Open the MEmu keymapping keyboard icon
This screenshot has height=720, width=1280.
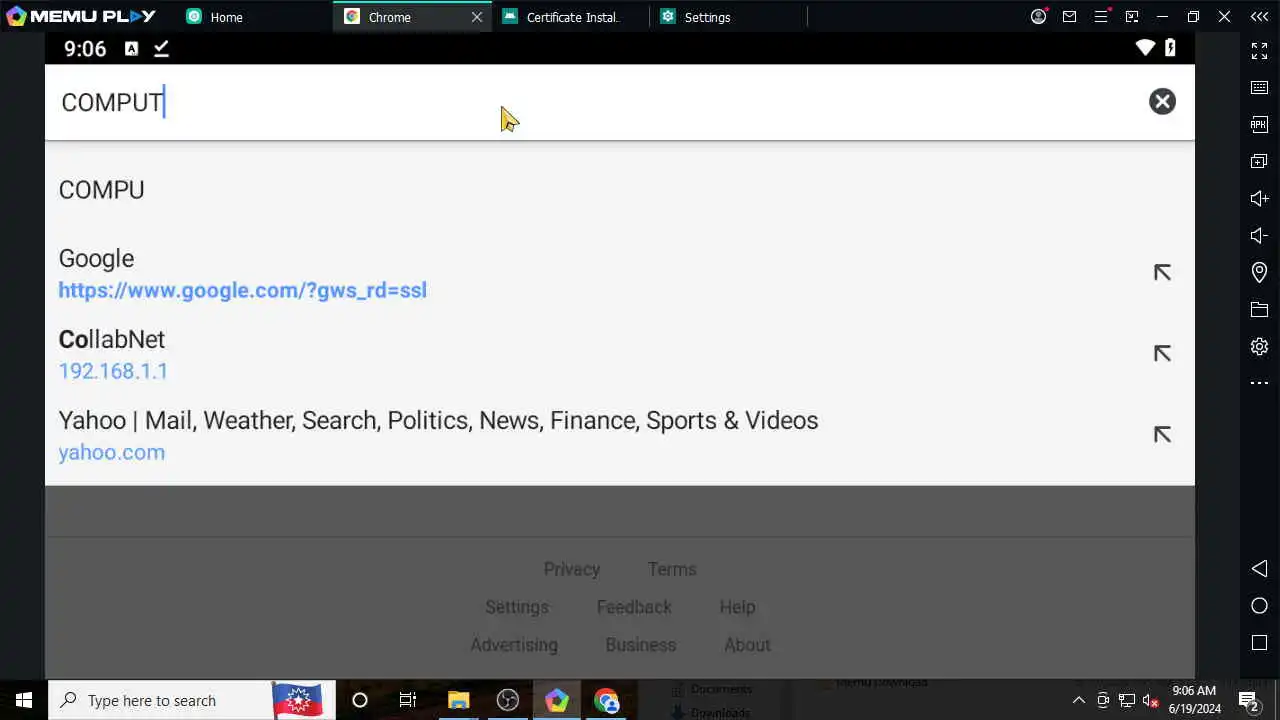[1259, 87]
